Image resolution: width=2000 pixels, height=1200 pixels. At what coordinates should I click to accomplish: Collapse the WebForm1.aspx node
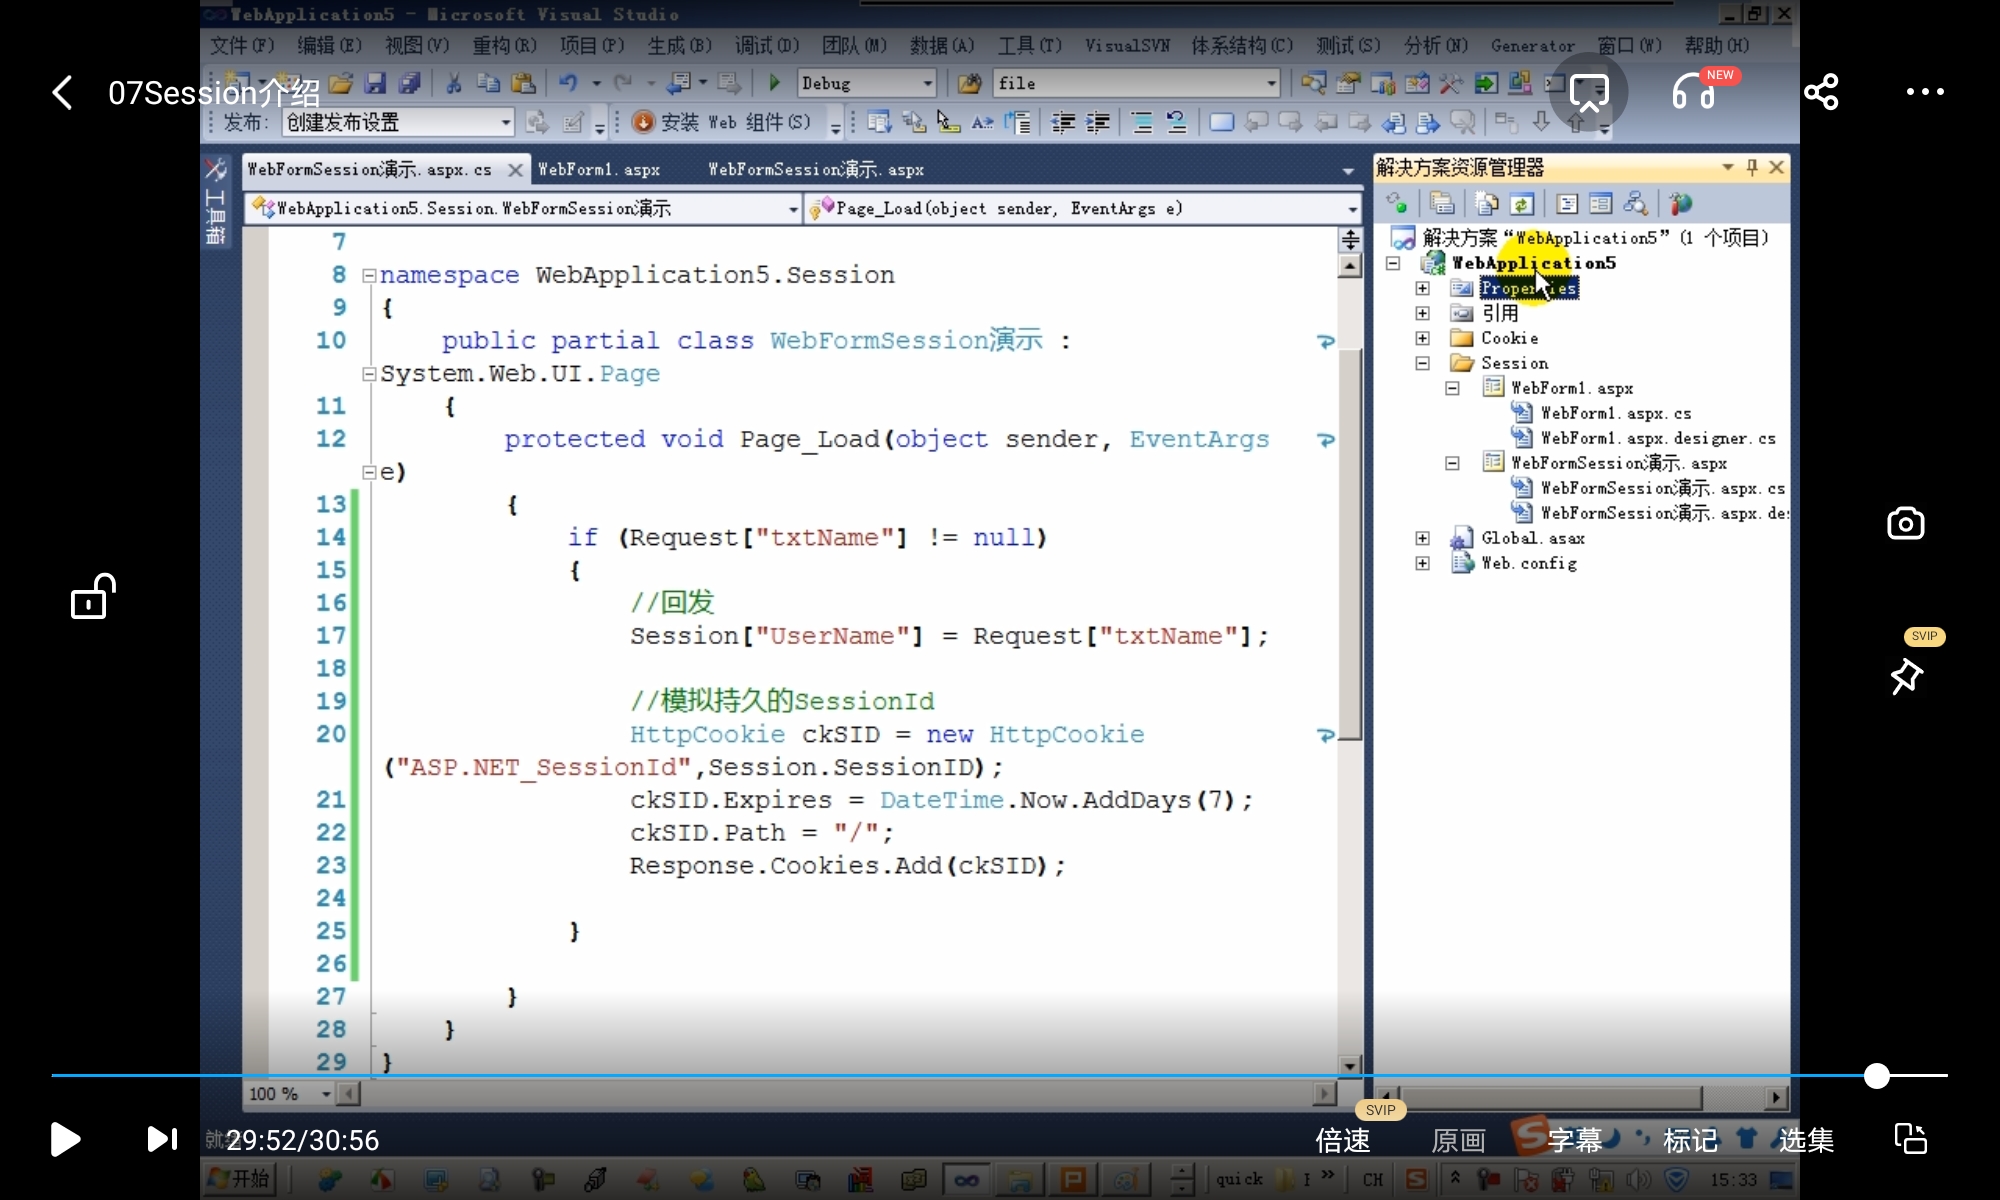[x=1452, y=388]
